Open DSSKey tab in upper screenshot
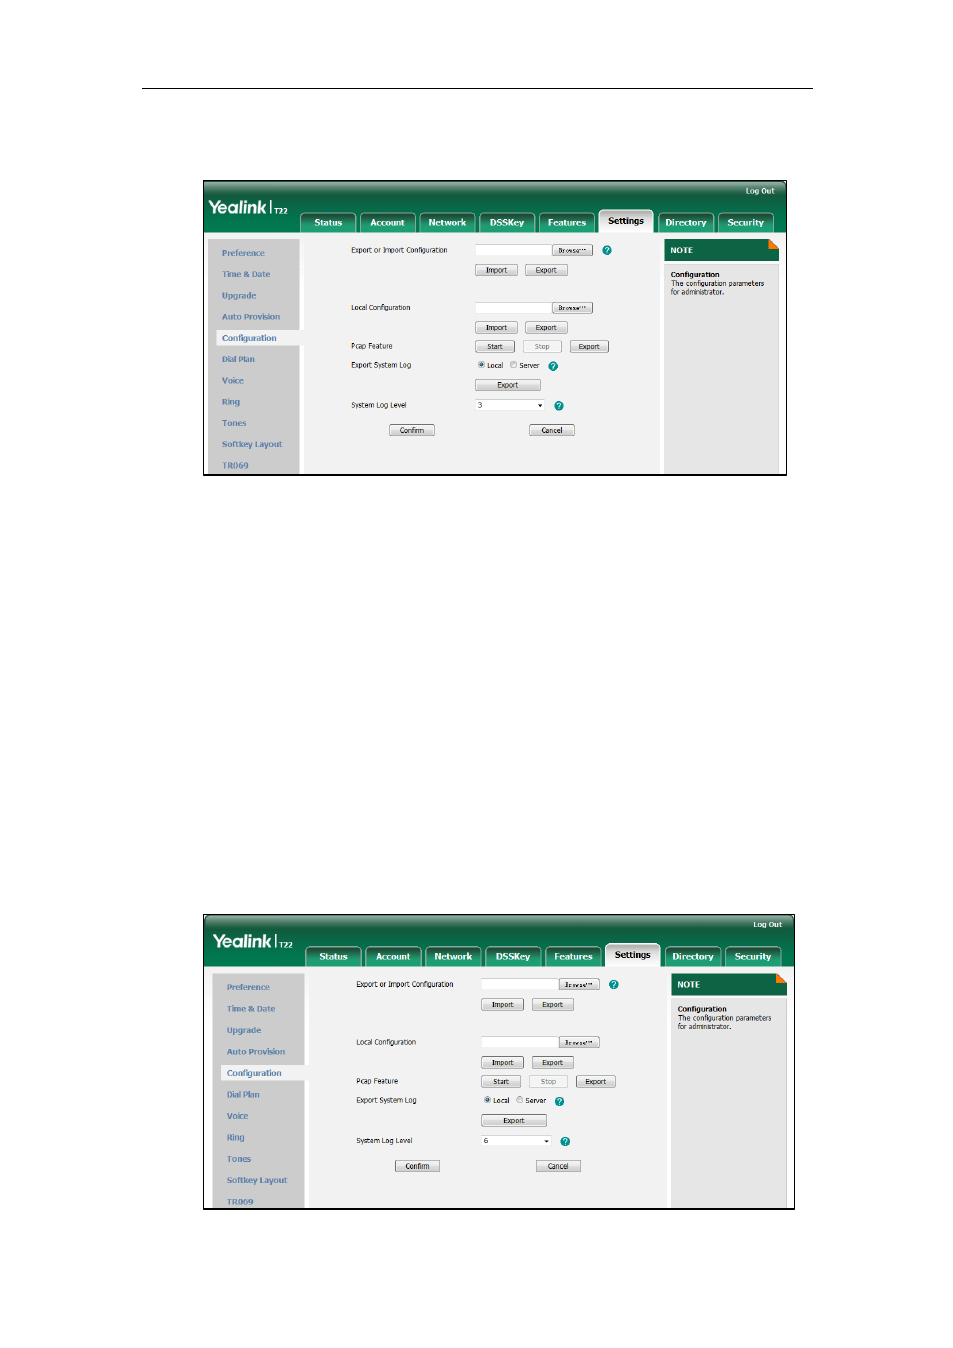The image size is (953, 1348). coord(507,223)
